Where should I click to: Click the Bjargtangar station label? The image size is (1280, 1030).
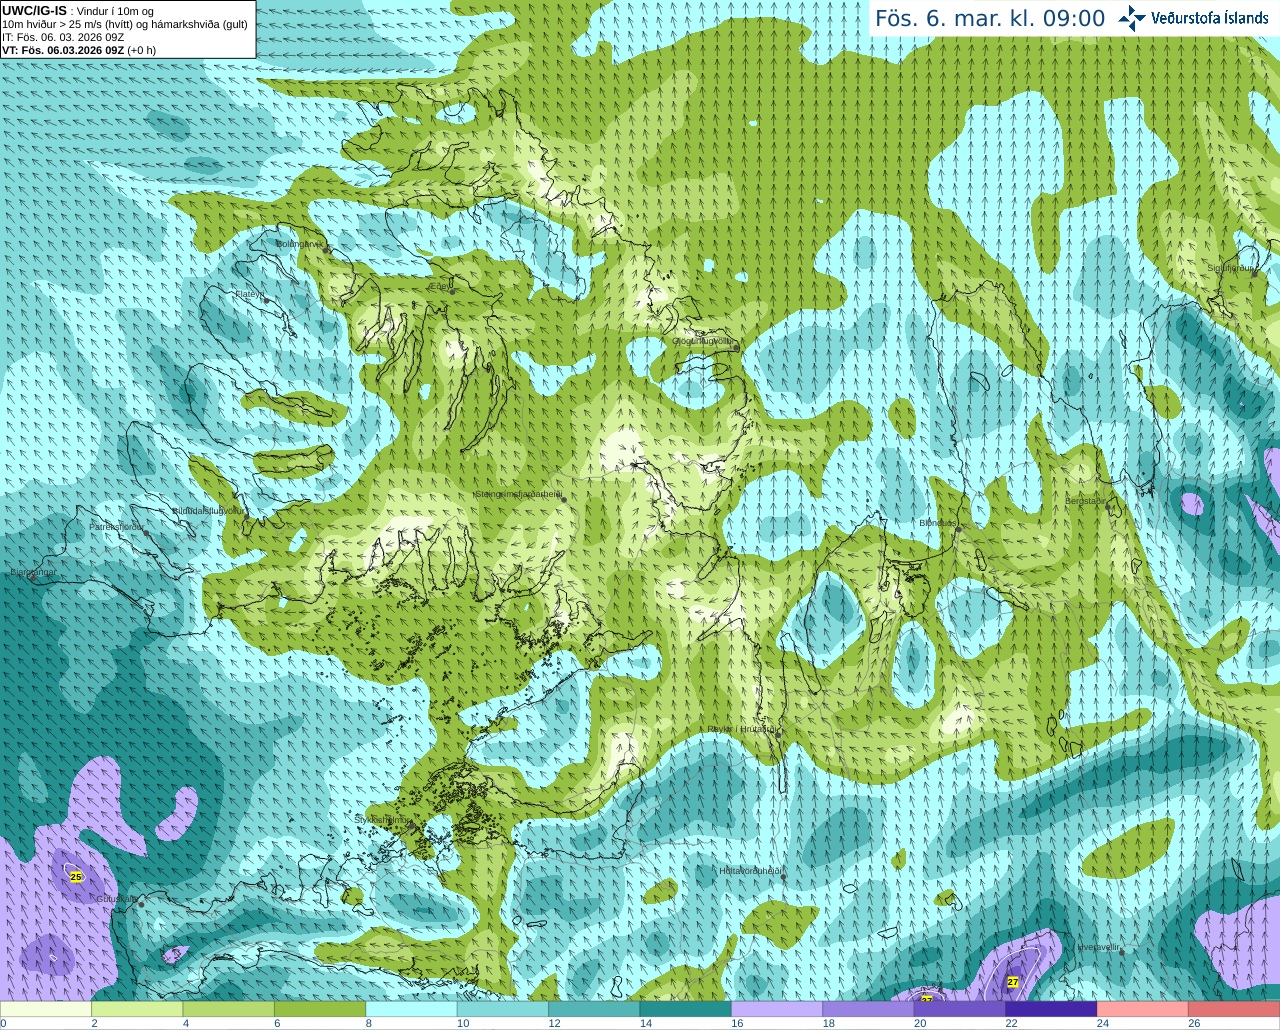33,572
